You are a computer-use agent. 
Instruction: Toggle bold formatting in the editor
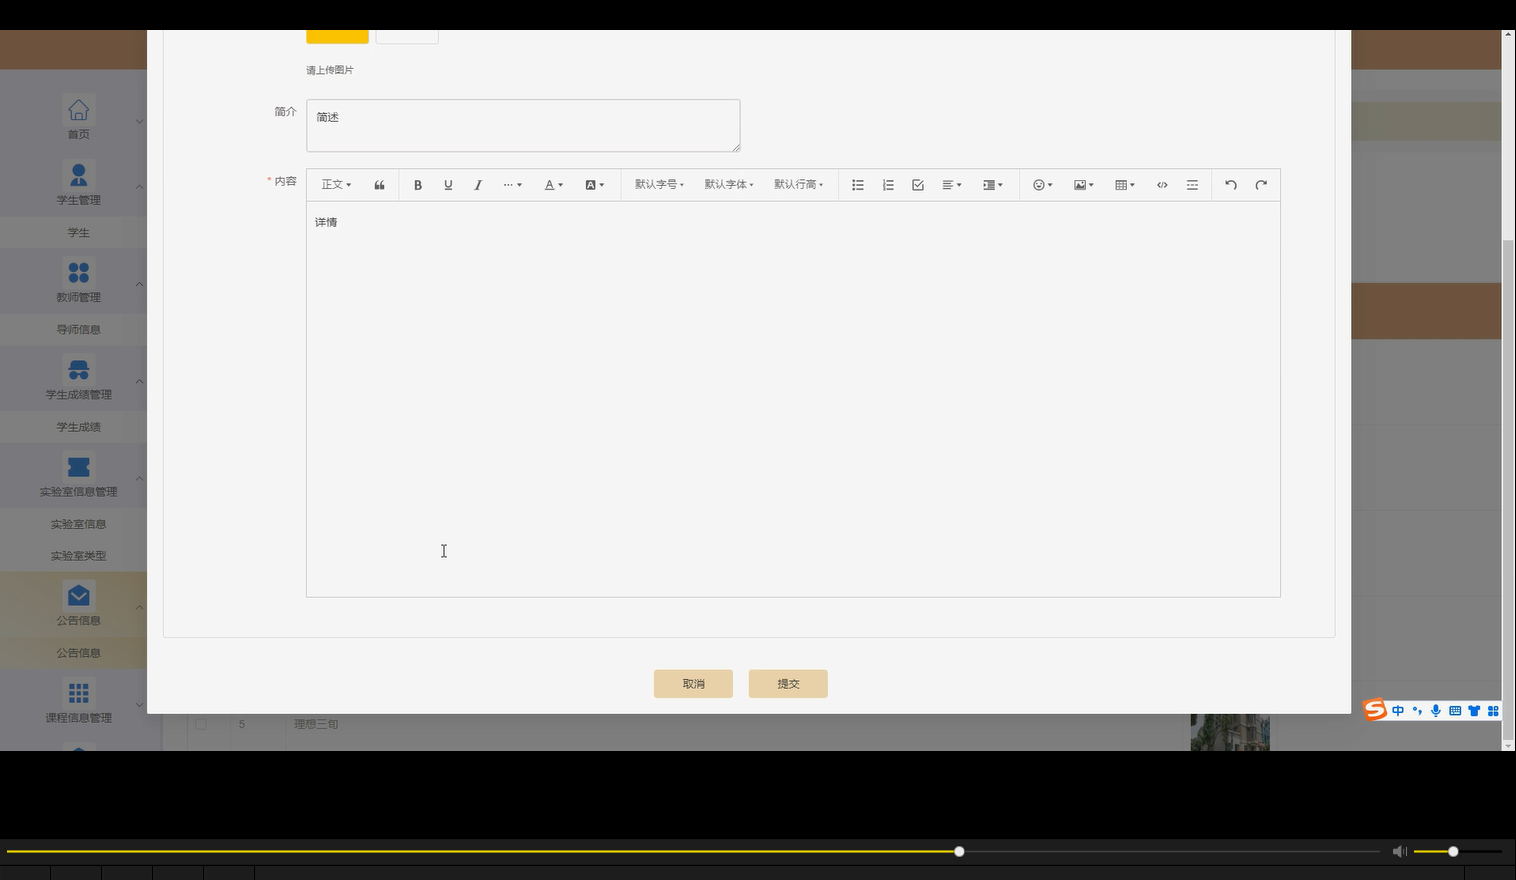click(418, 184)
